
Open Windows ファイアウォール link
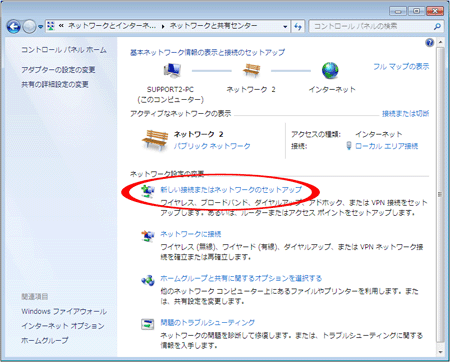pos(64,311)
